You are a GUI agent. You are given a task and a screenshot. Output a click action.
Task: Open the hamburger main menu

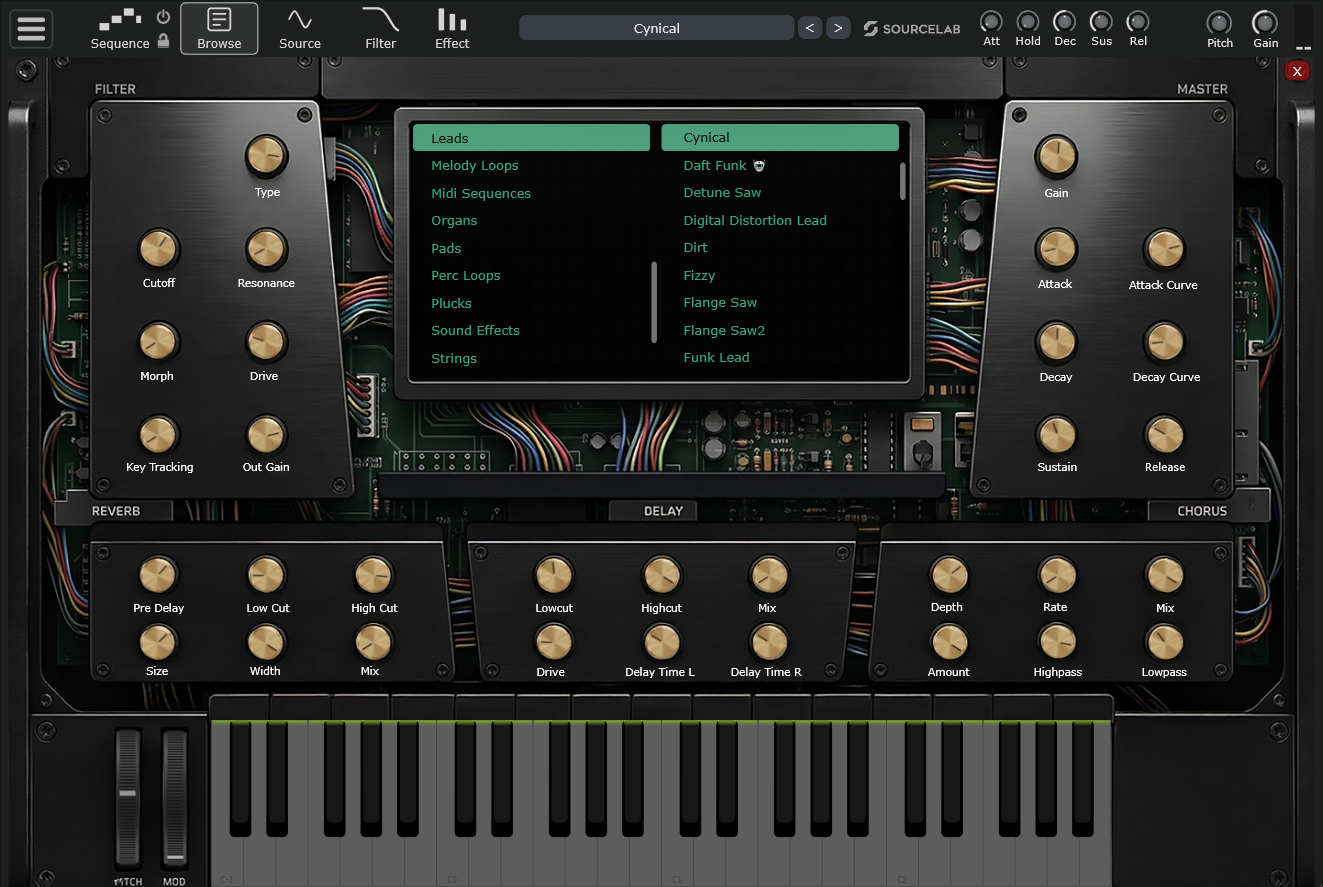(31, 28)
